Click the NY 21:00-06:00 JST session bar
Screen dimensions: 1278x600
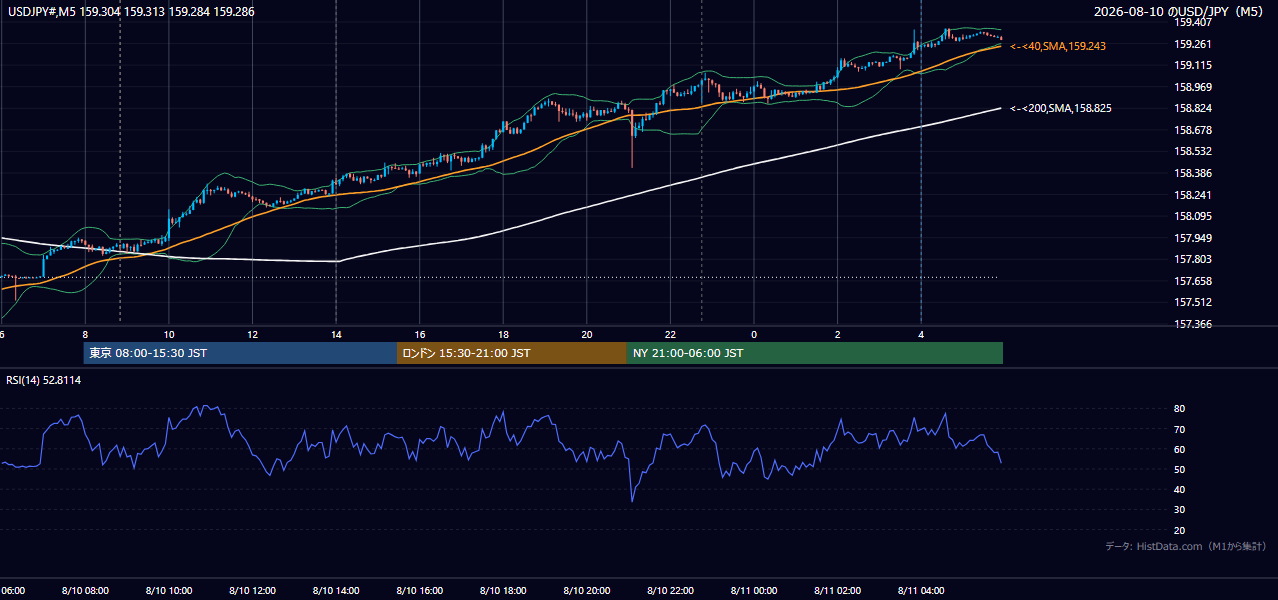point(815,353)
